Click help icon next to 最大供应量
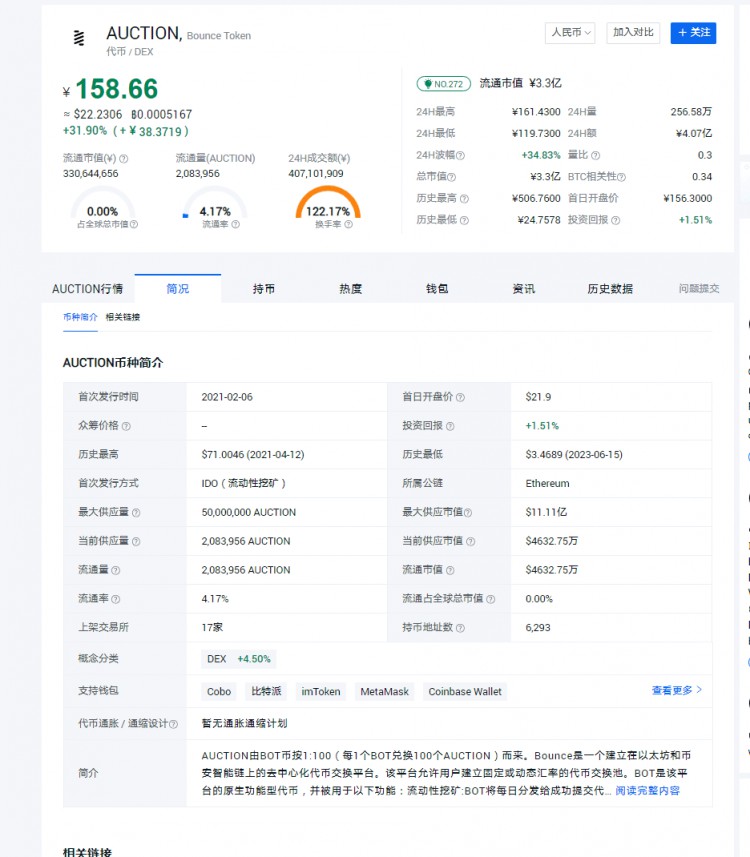This screenshot has width=750, height=857. pyautogui.click(x=136, y=513)
